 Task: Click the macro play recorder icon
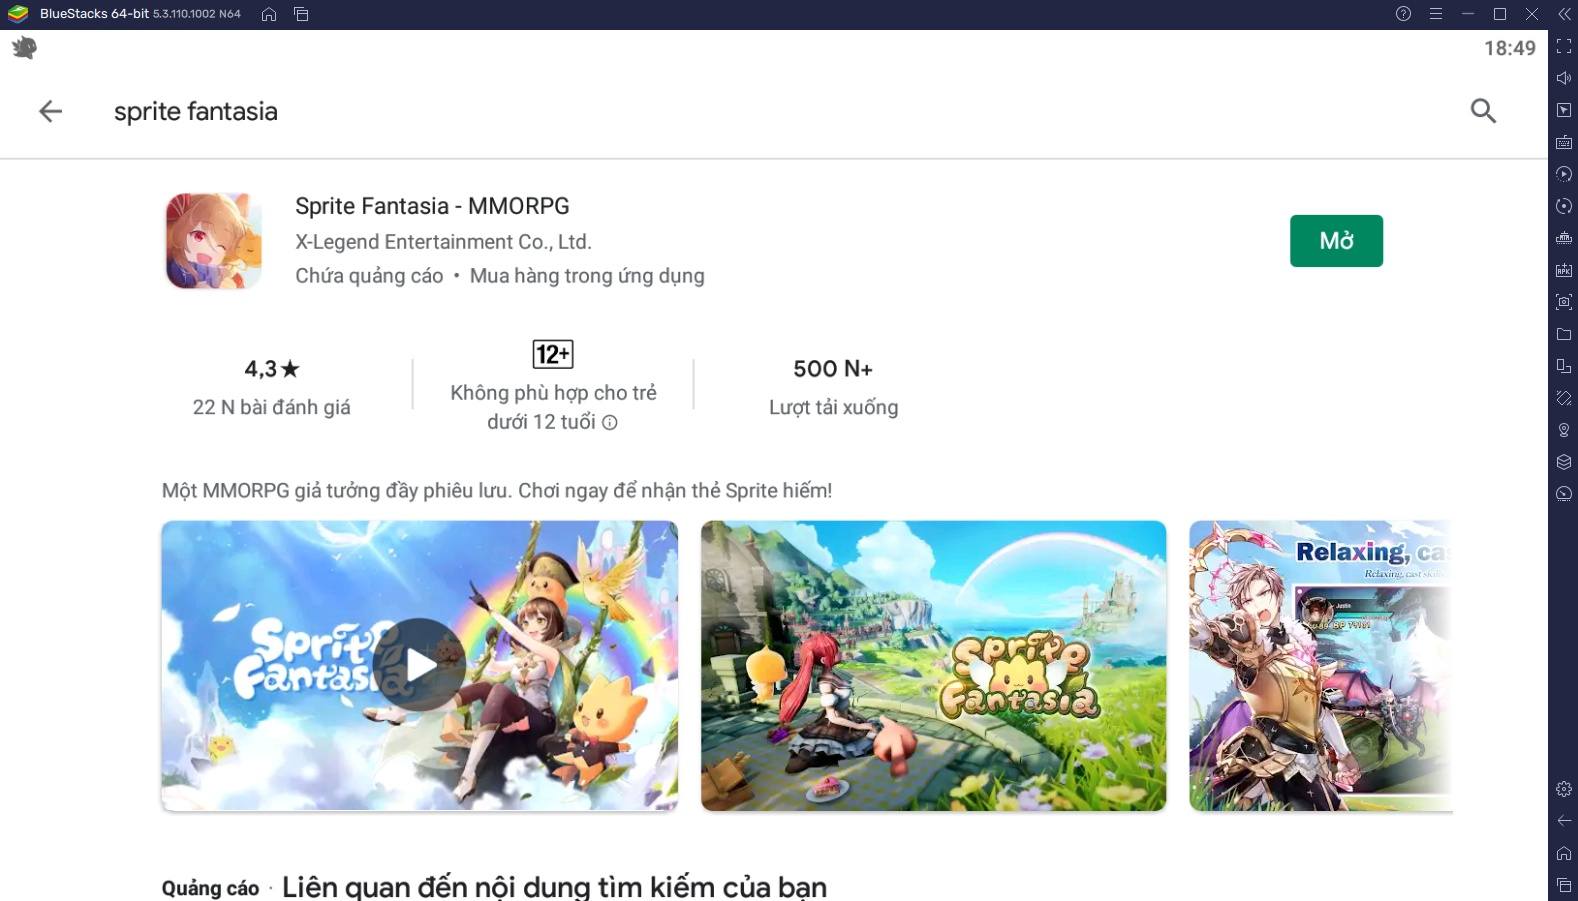1564,174
